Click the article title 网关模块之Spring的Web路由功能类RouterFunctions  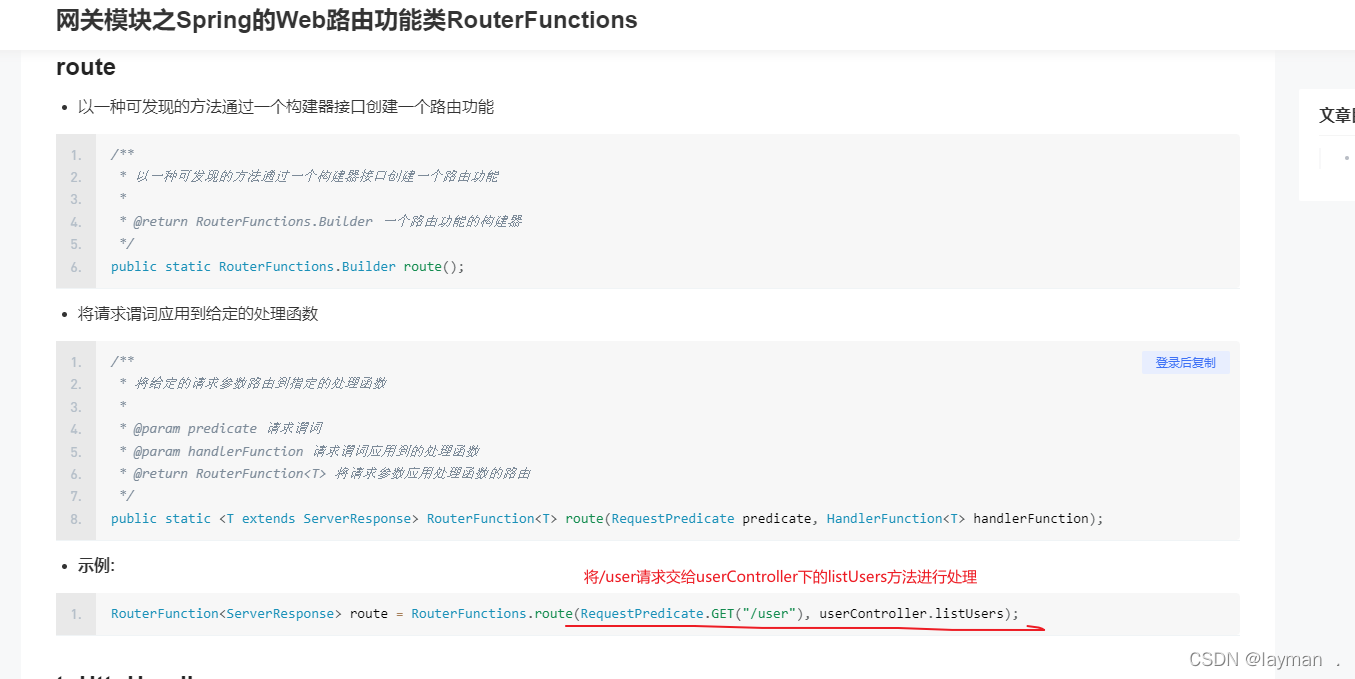[x=347, y=20]
